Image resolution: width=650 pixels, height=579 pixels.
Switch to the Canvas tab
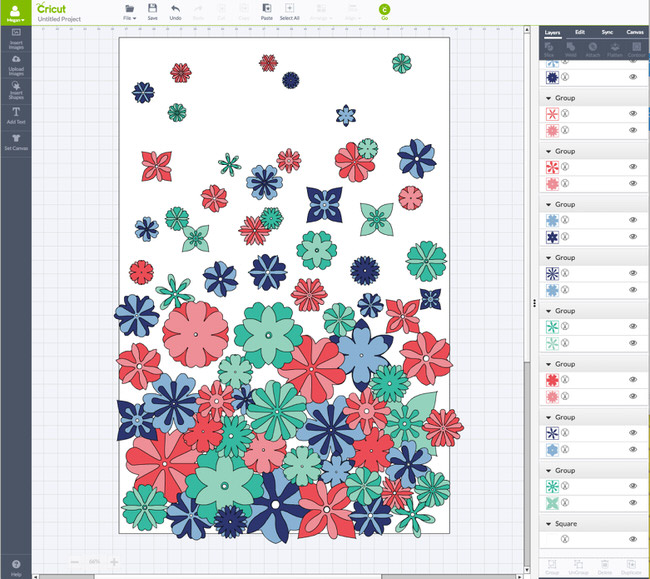(635, 32)
